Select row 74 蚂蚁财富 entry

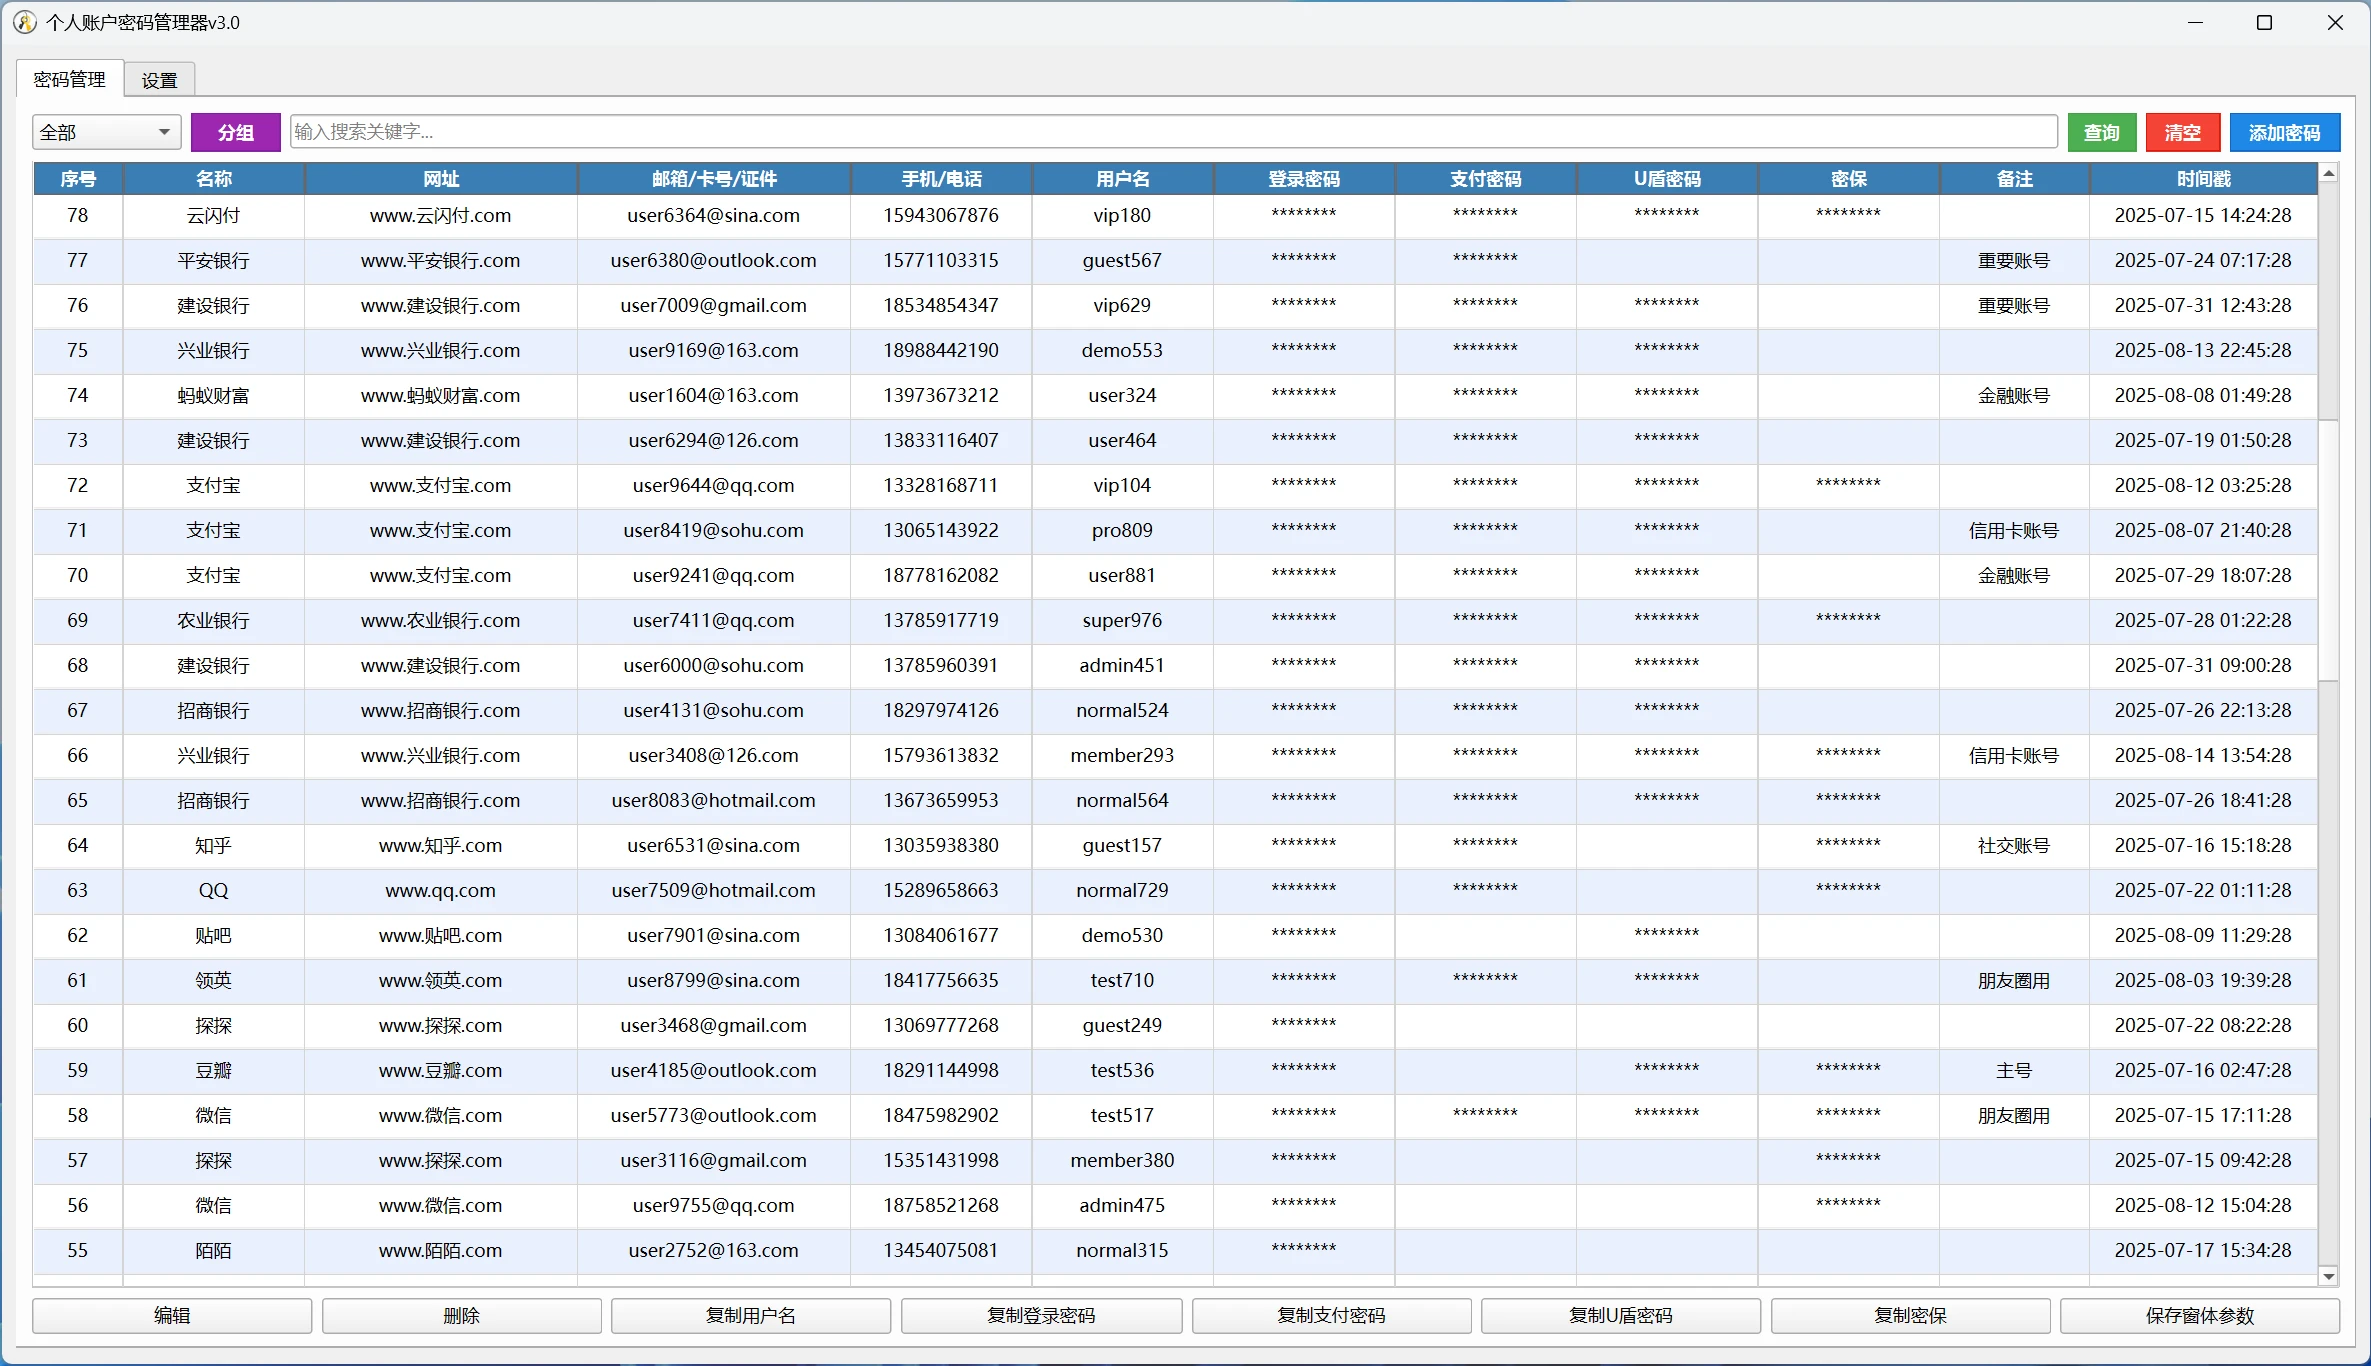pos(213,396)
